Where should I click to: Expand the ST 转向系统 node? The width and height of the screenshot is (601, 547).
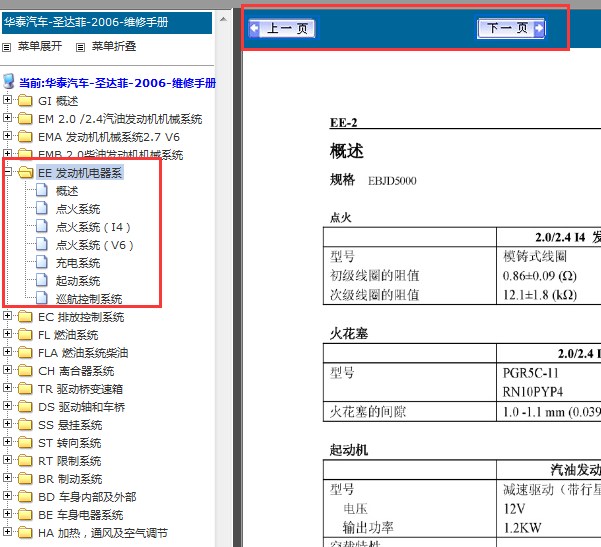click(x=7, y=442)
